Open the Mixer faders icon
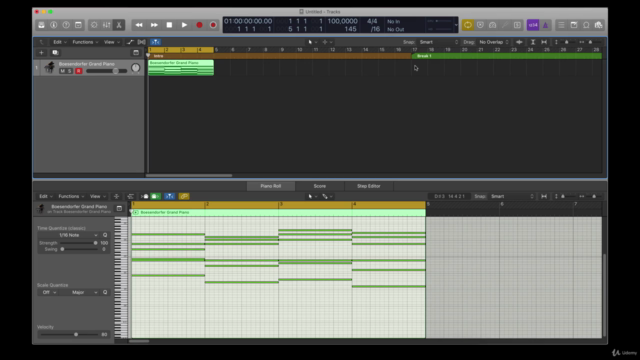This screenshot has width=640, height=360. (106, 25)
